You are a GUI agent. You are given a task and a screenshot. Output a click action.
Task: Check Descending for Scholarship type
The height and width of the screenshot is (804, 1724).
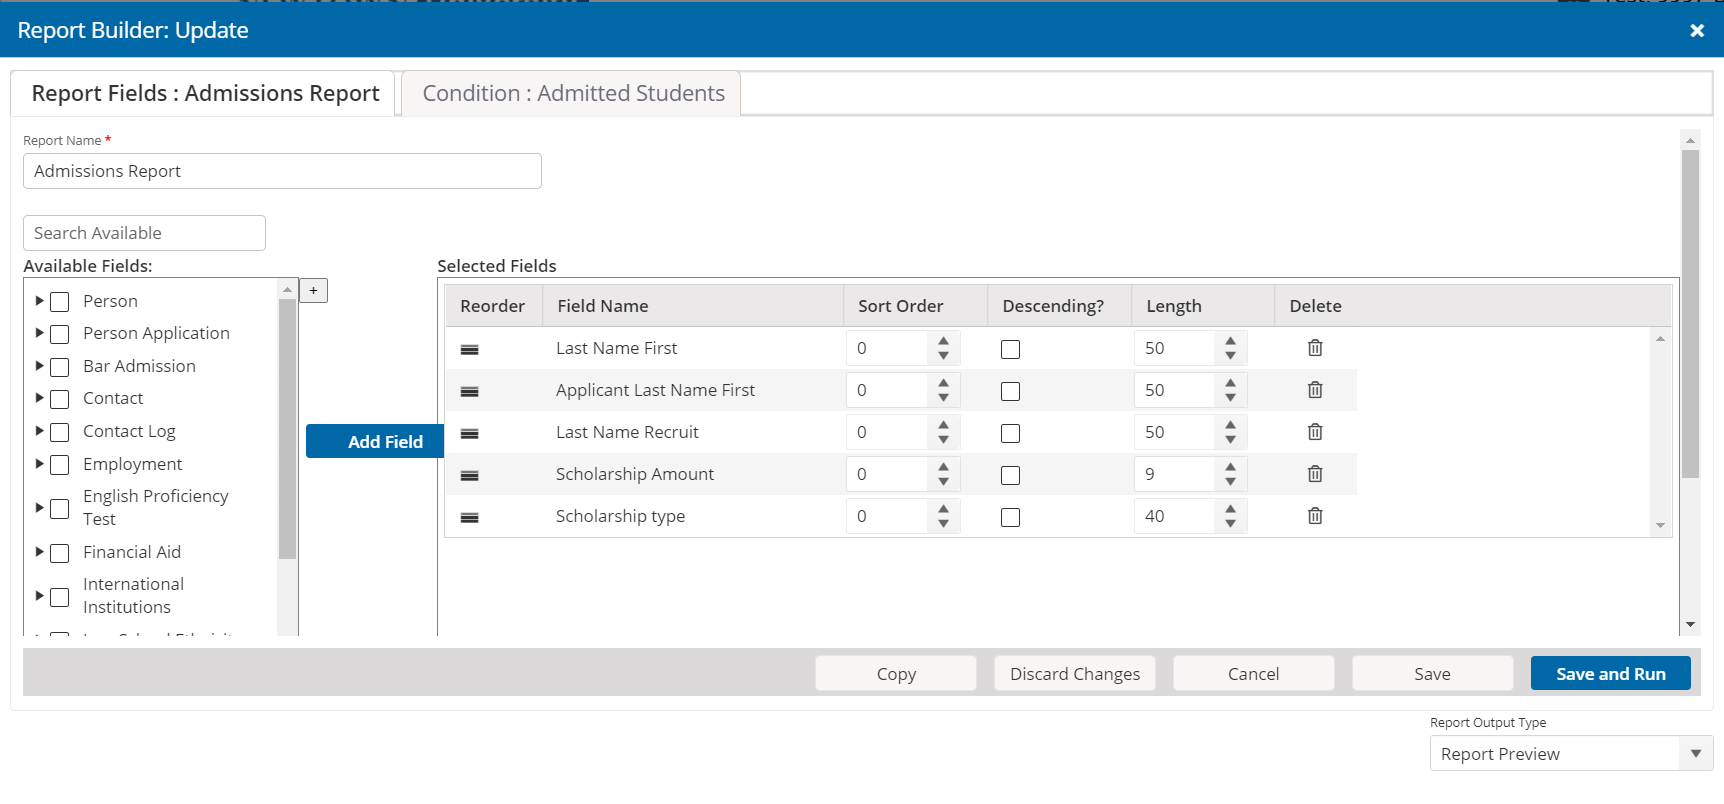coord(1010,517)
